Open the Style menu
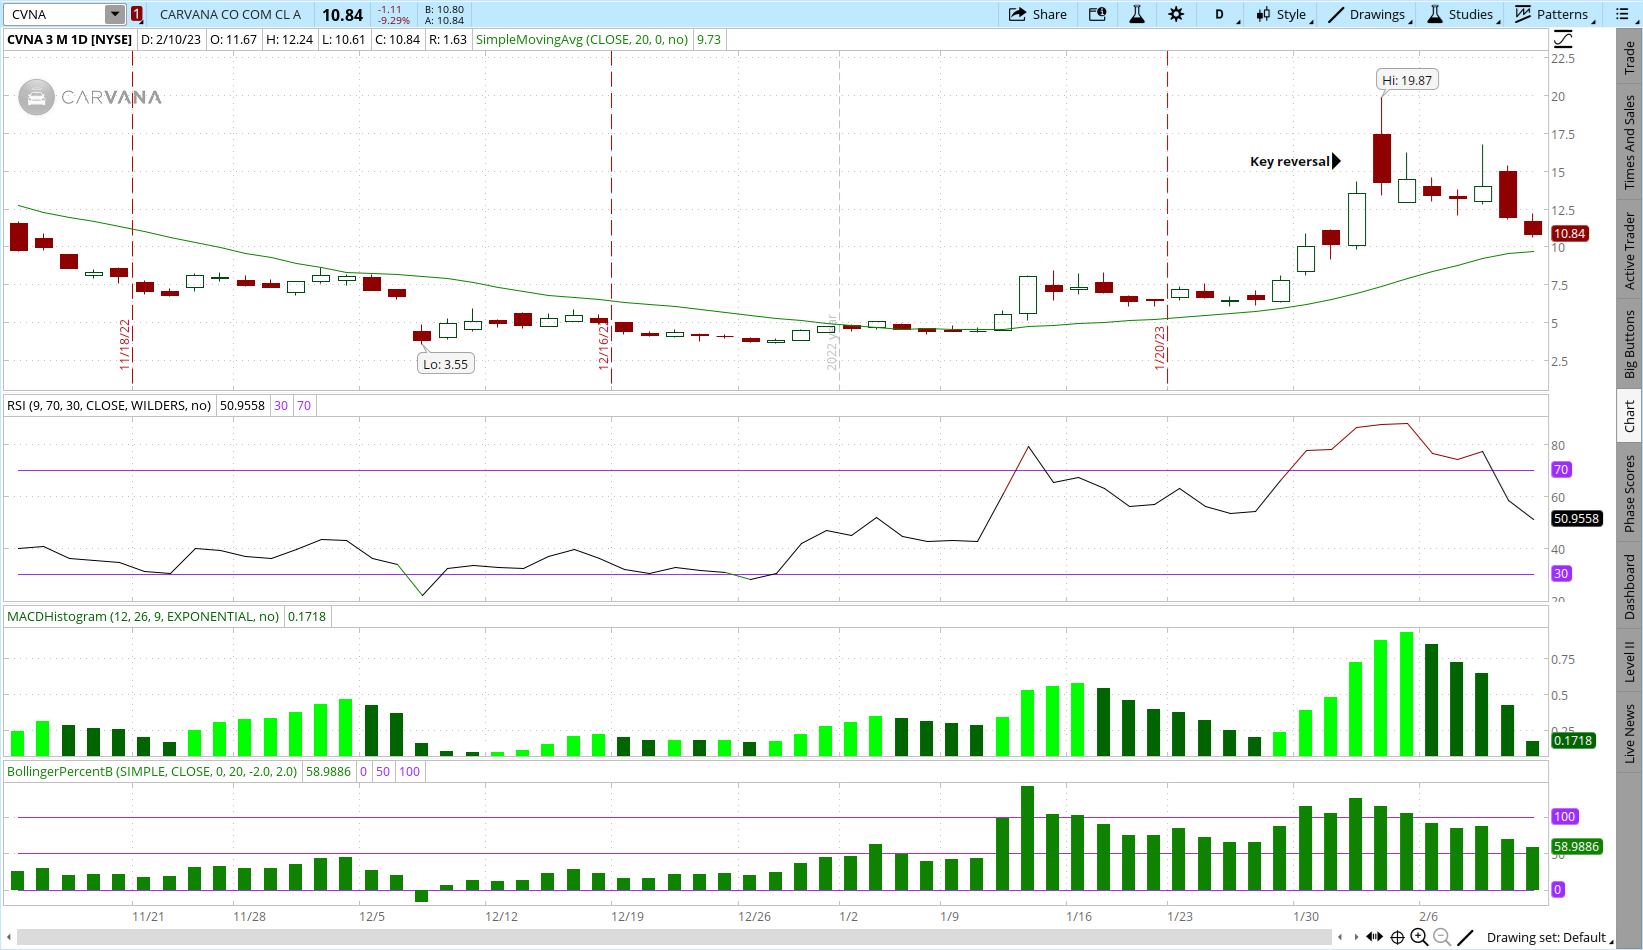Screen dimensions: 1643x950 tap(1283, 14)
